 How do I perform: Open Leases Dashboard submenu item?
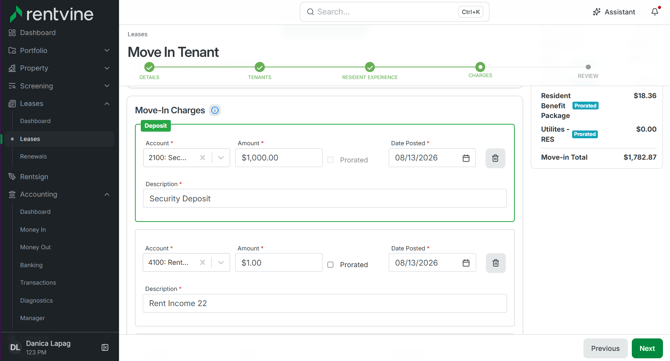point(35,121)
